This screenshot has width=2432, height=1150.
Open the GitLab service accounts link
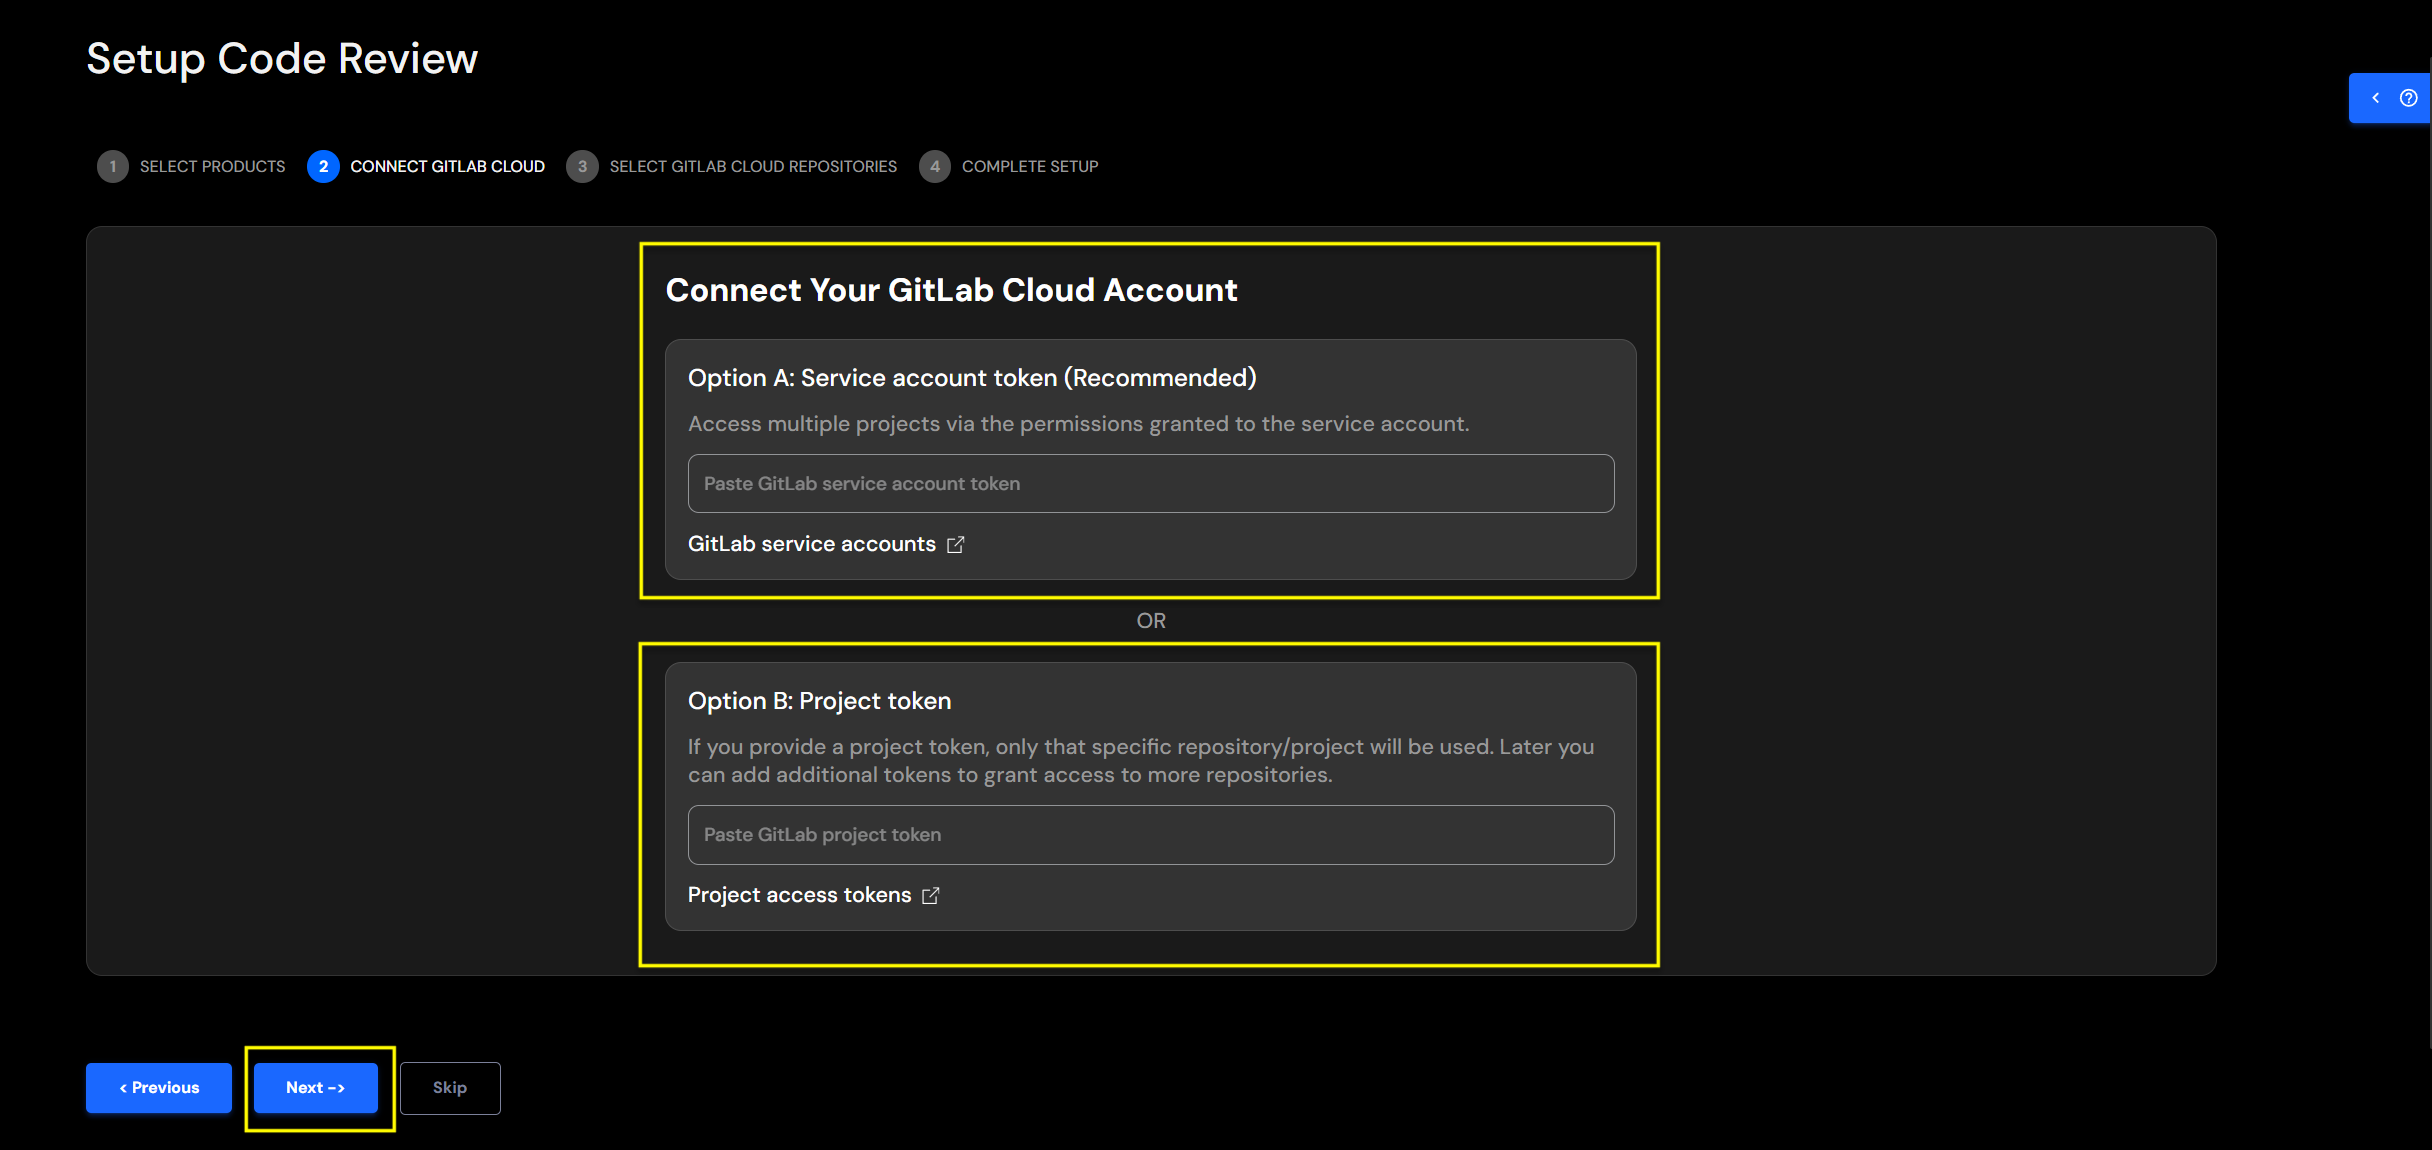tap(811, 544)
